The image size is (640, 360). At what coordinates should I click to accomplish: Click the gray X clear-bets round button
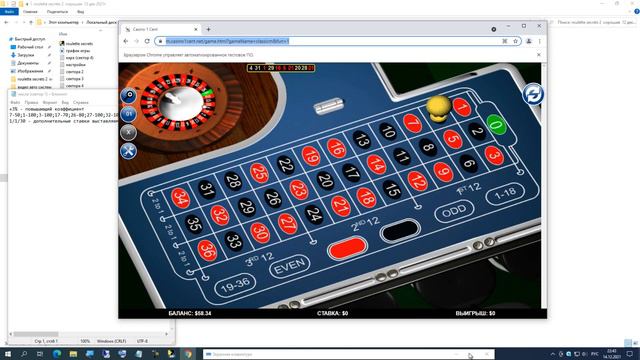(x=129, y=132)
